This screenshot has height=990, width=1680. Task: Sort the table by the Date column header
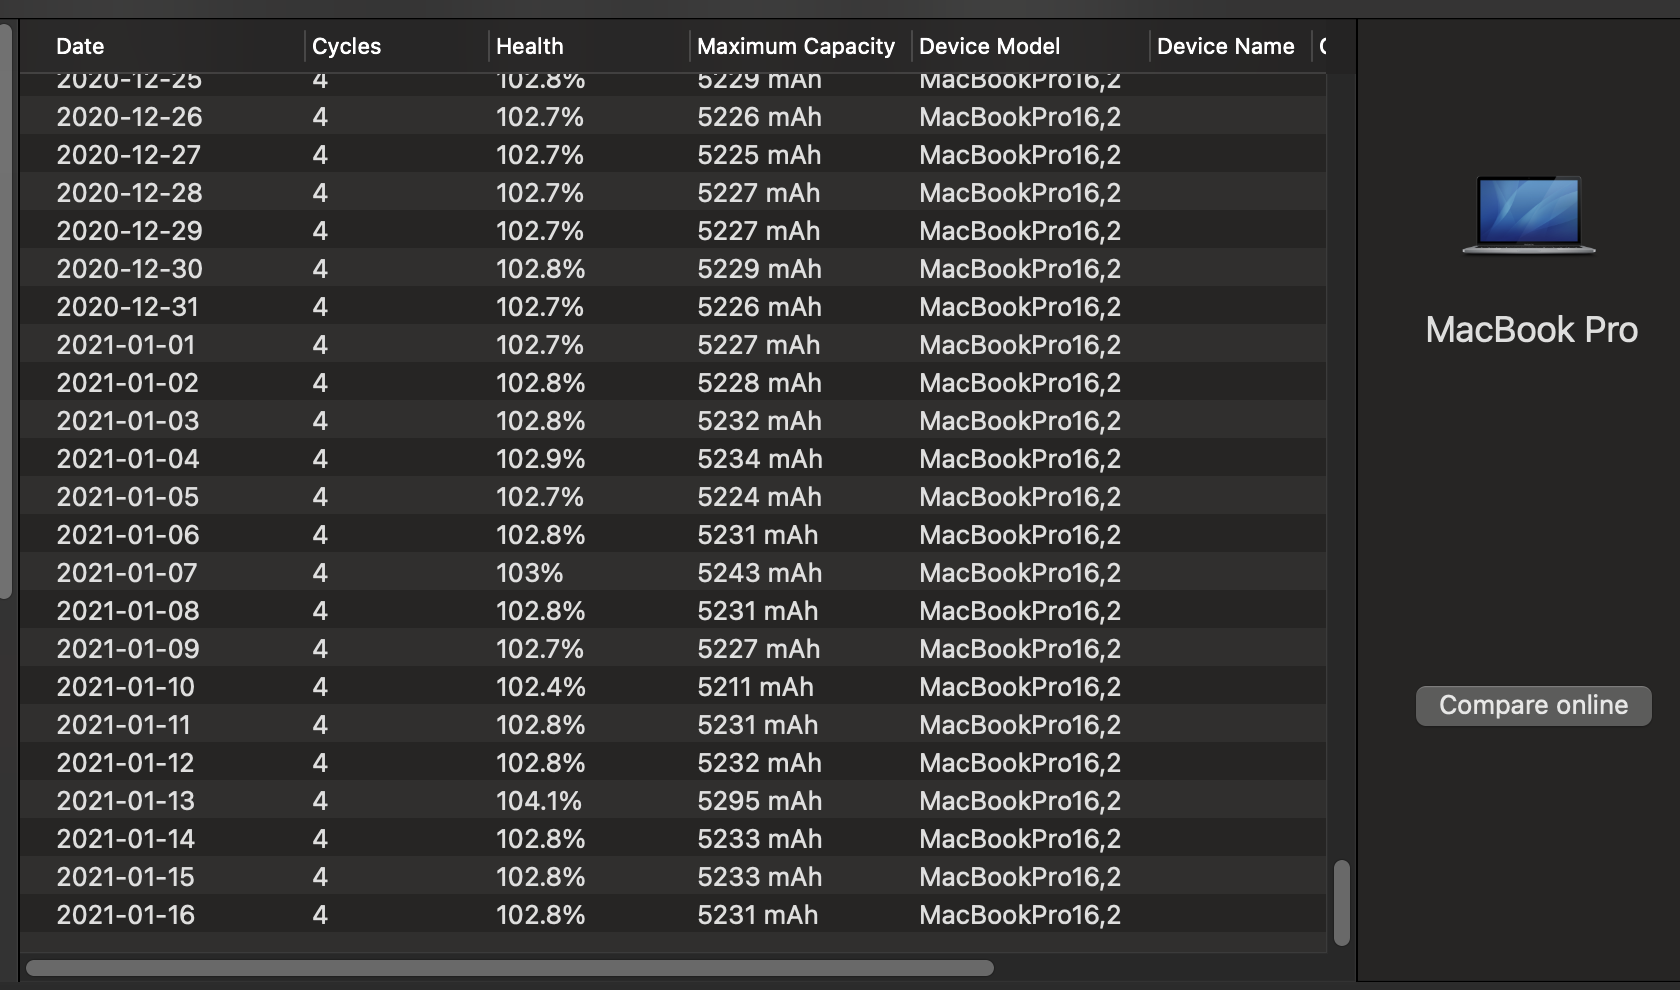[80, 46]
